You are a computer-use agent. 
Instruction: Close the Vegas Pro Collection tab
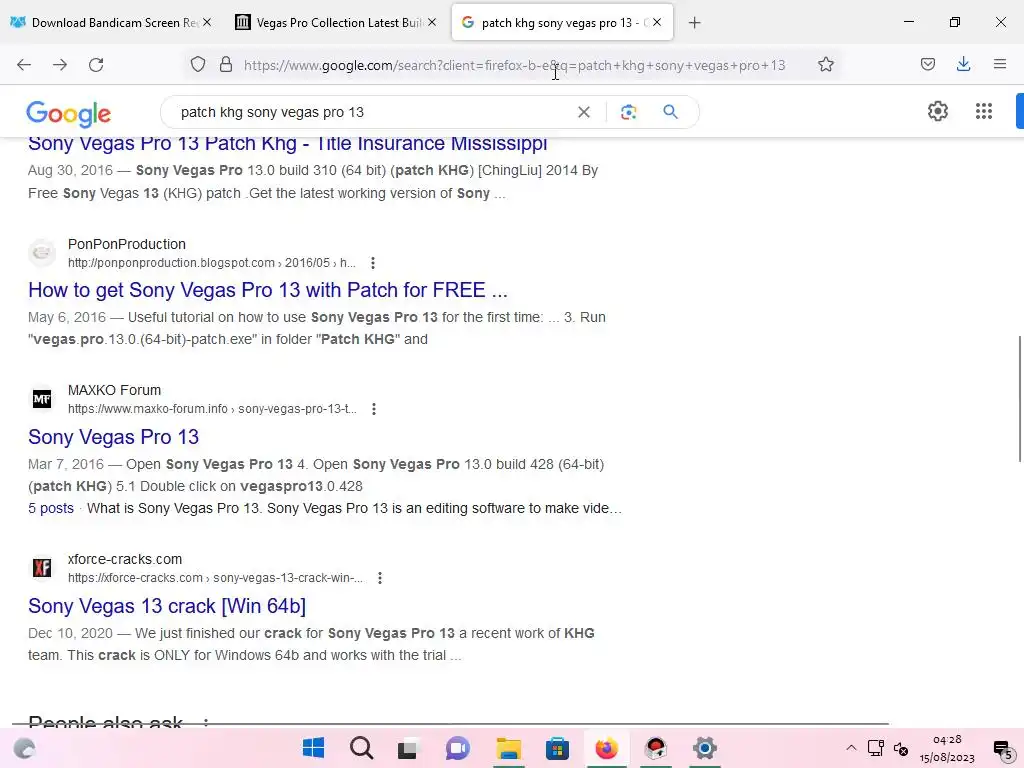pos(432,22)
